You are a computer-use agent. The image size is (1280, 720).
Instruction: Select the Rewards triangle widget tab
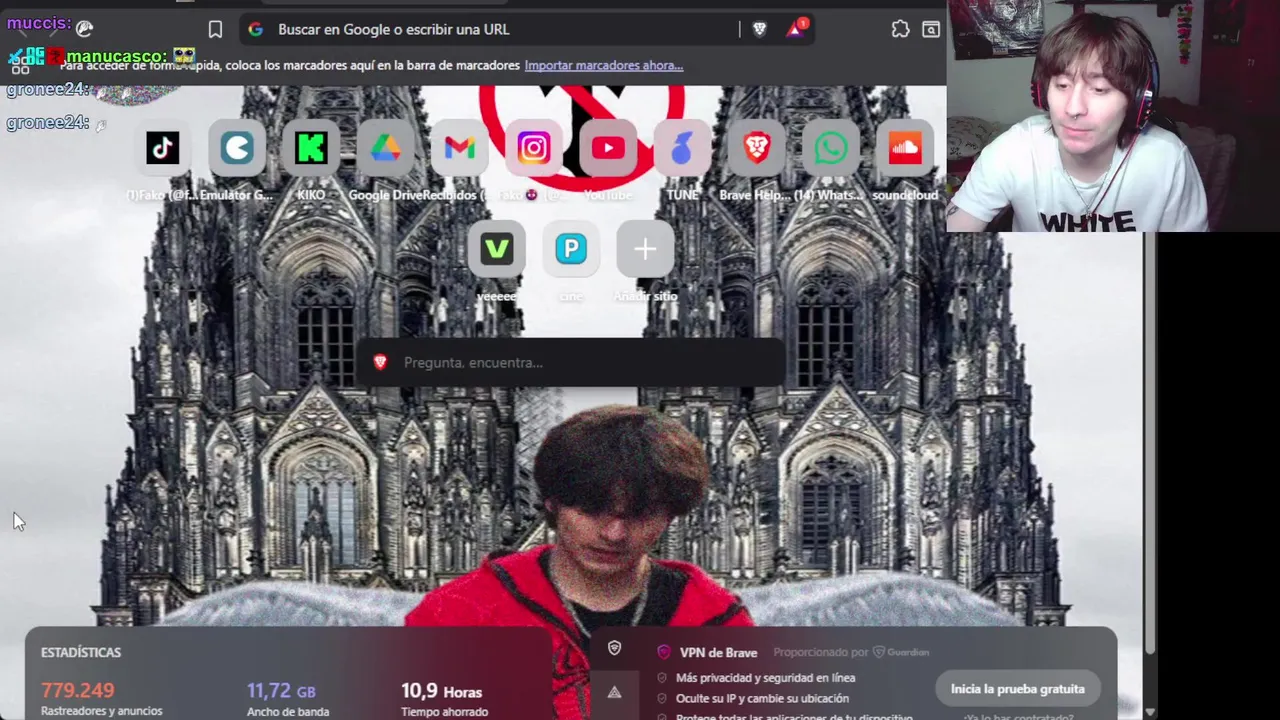coord(614,692)
